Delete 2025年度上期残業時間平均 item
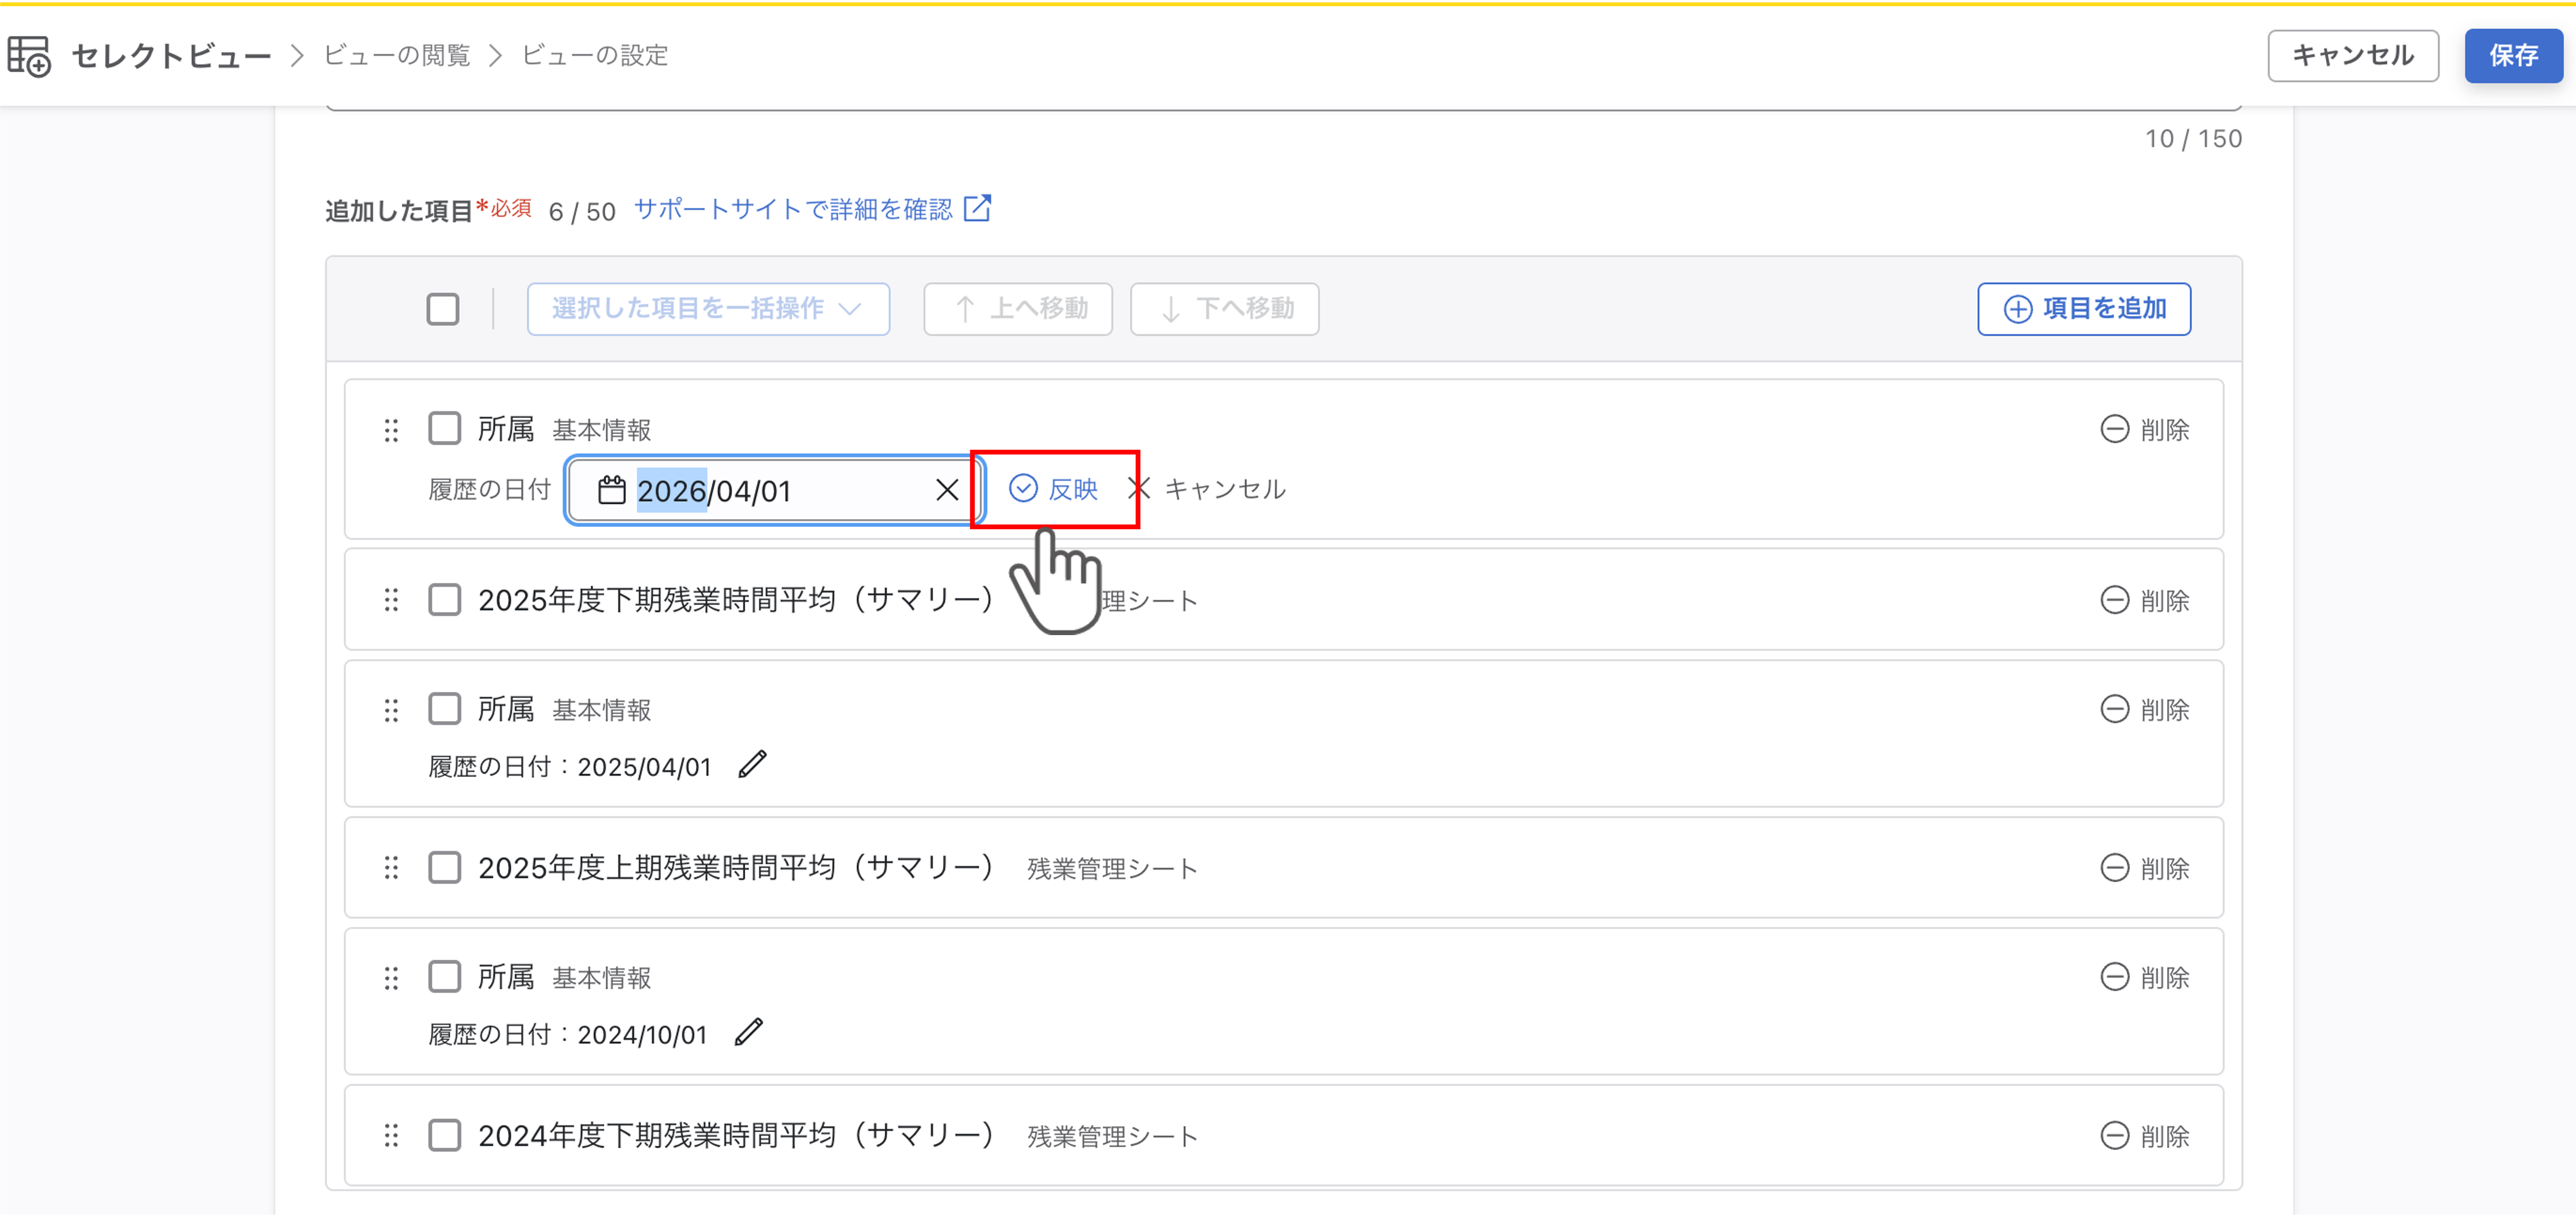 pyautogui.click(x=2144, y=868)
